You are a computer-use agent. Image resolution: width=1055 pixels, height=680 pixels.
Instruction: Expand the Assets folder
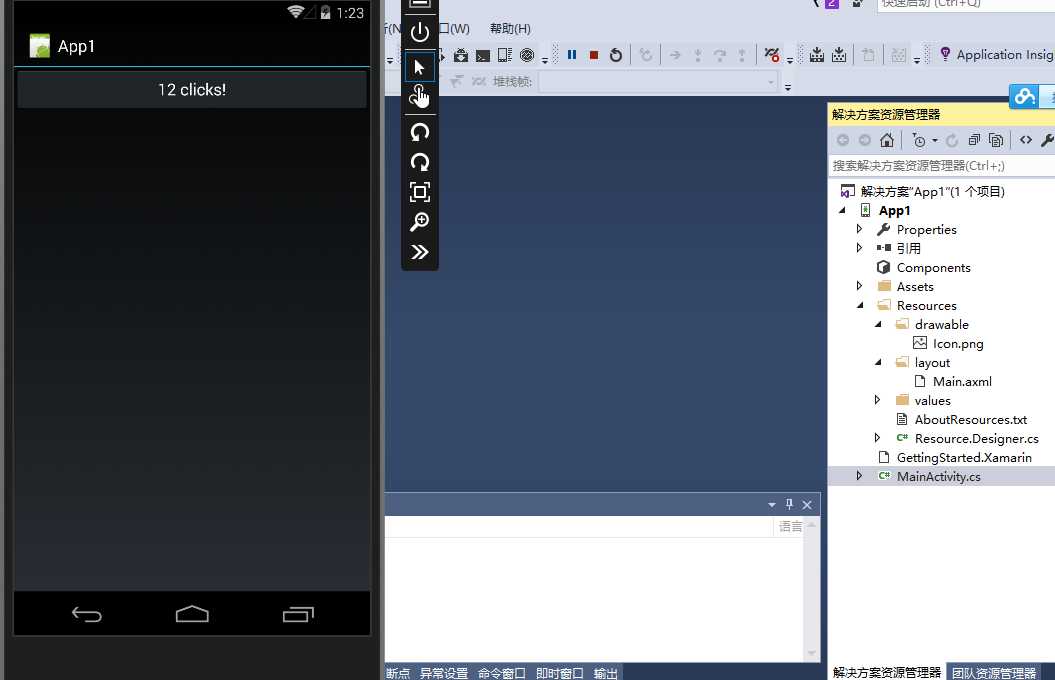coord(859,287)
